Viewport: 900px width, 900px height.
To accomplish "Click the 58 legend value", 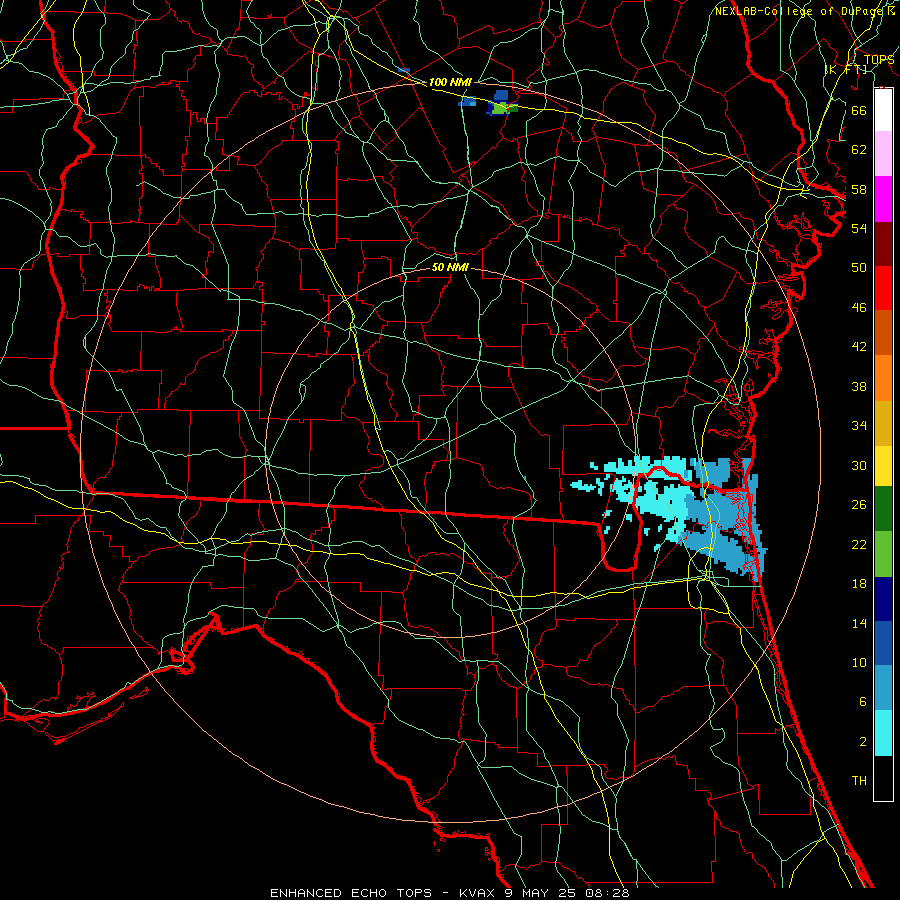I will pos(859,189).
